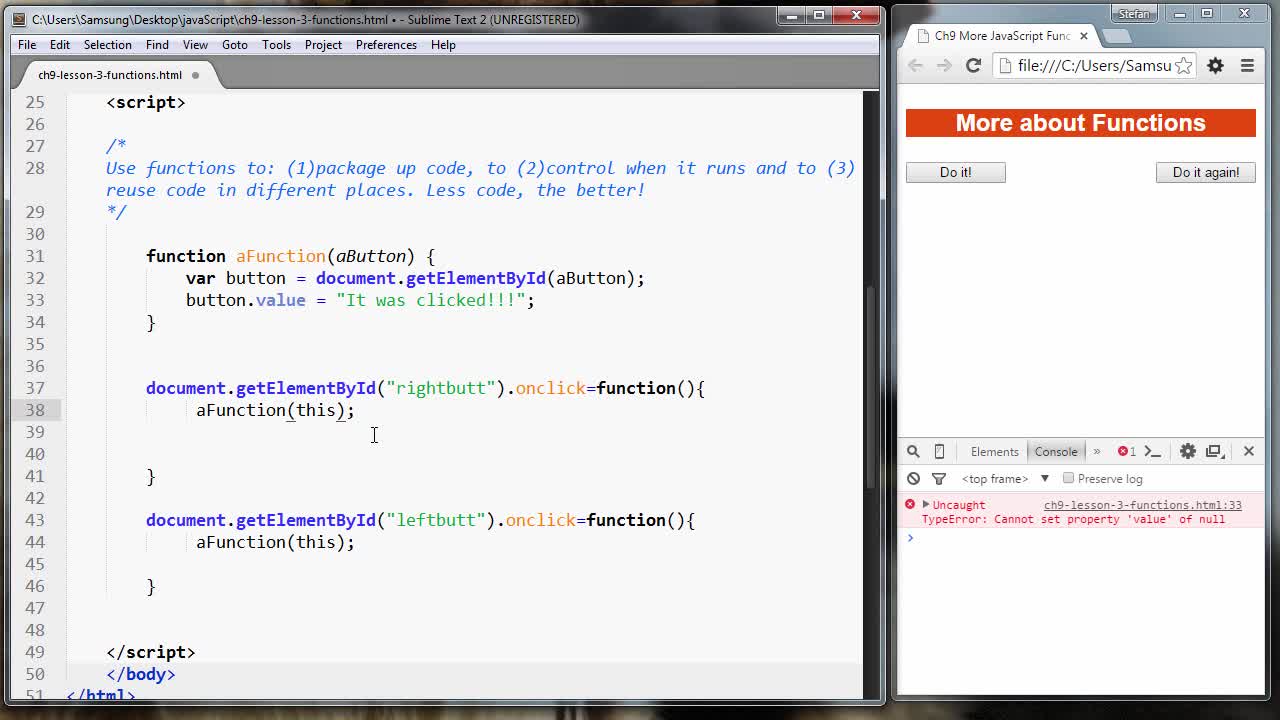Maximize the Chrome window

(x=1207, y=13)
